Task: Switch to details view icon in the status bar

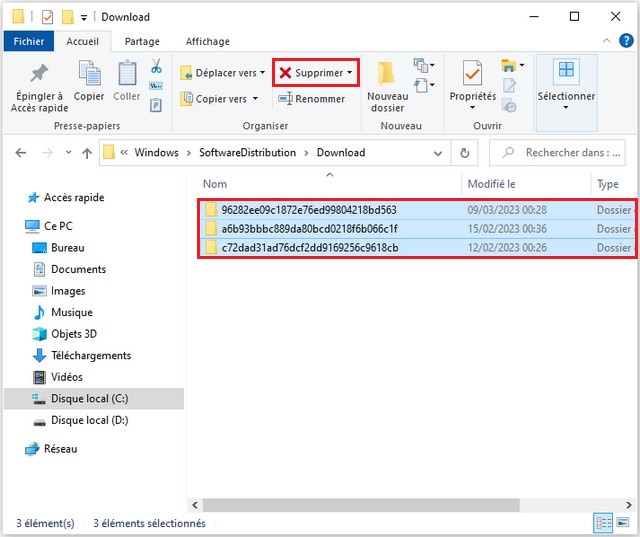Action: pos(604,523)
